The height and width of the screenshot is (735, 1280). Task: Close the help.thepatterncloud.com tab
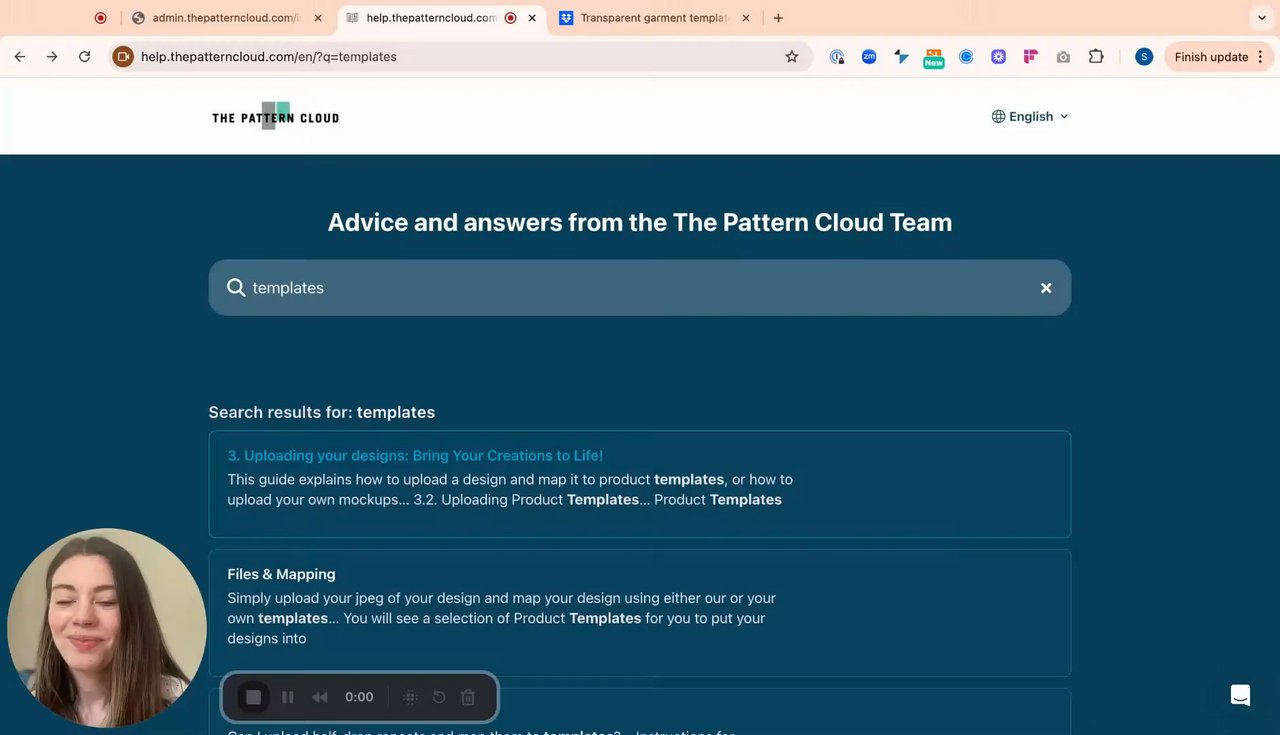click(532, 18)
